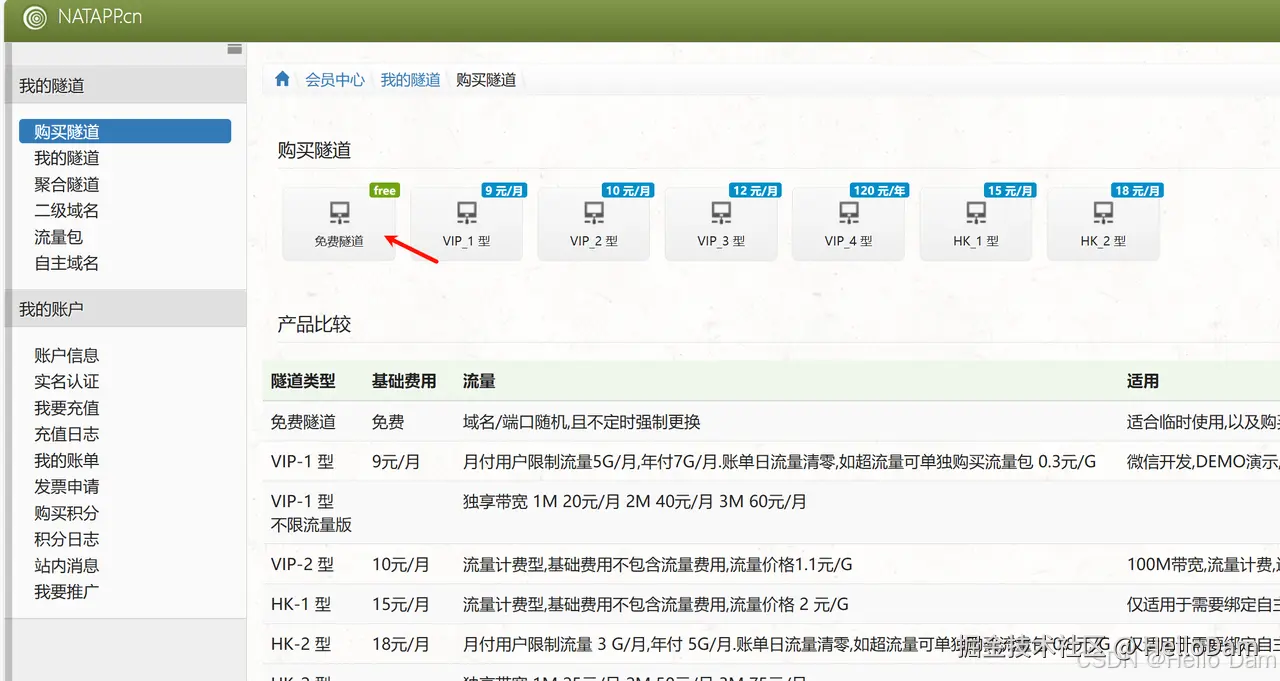This screenshot has height=681, width=1280.
Task: Collapse the 我的账户 sidebar section header
Action: [125, 309]
